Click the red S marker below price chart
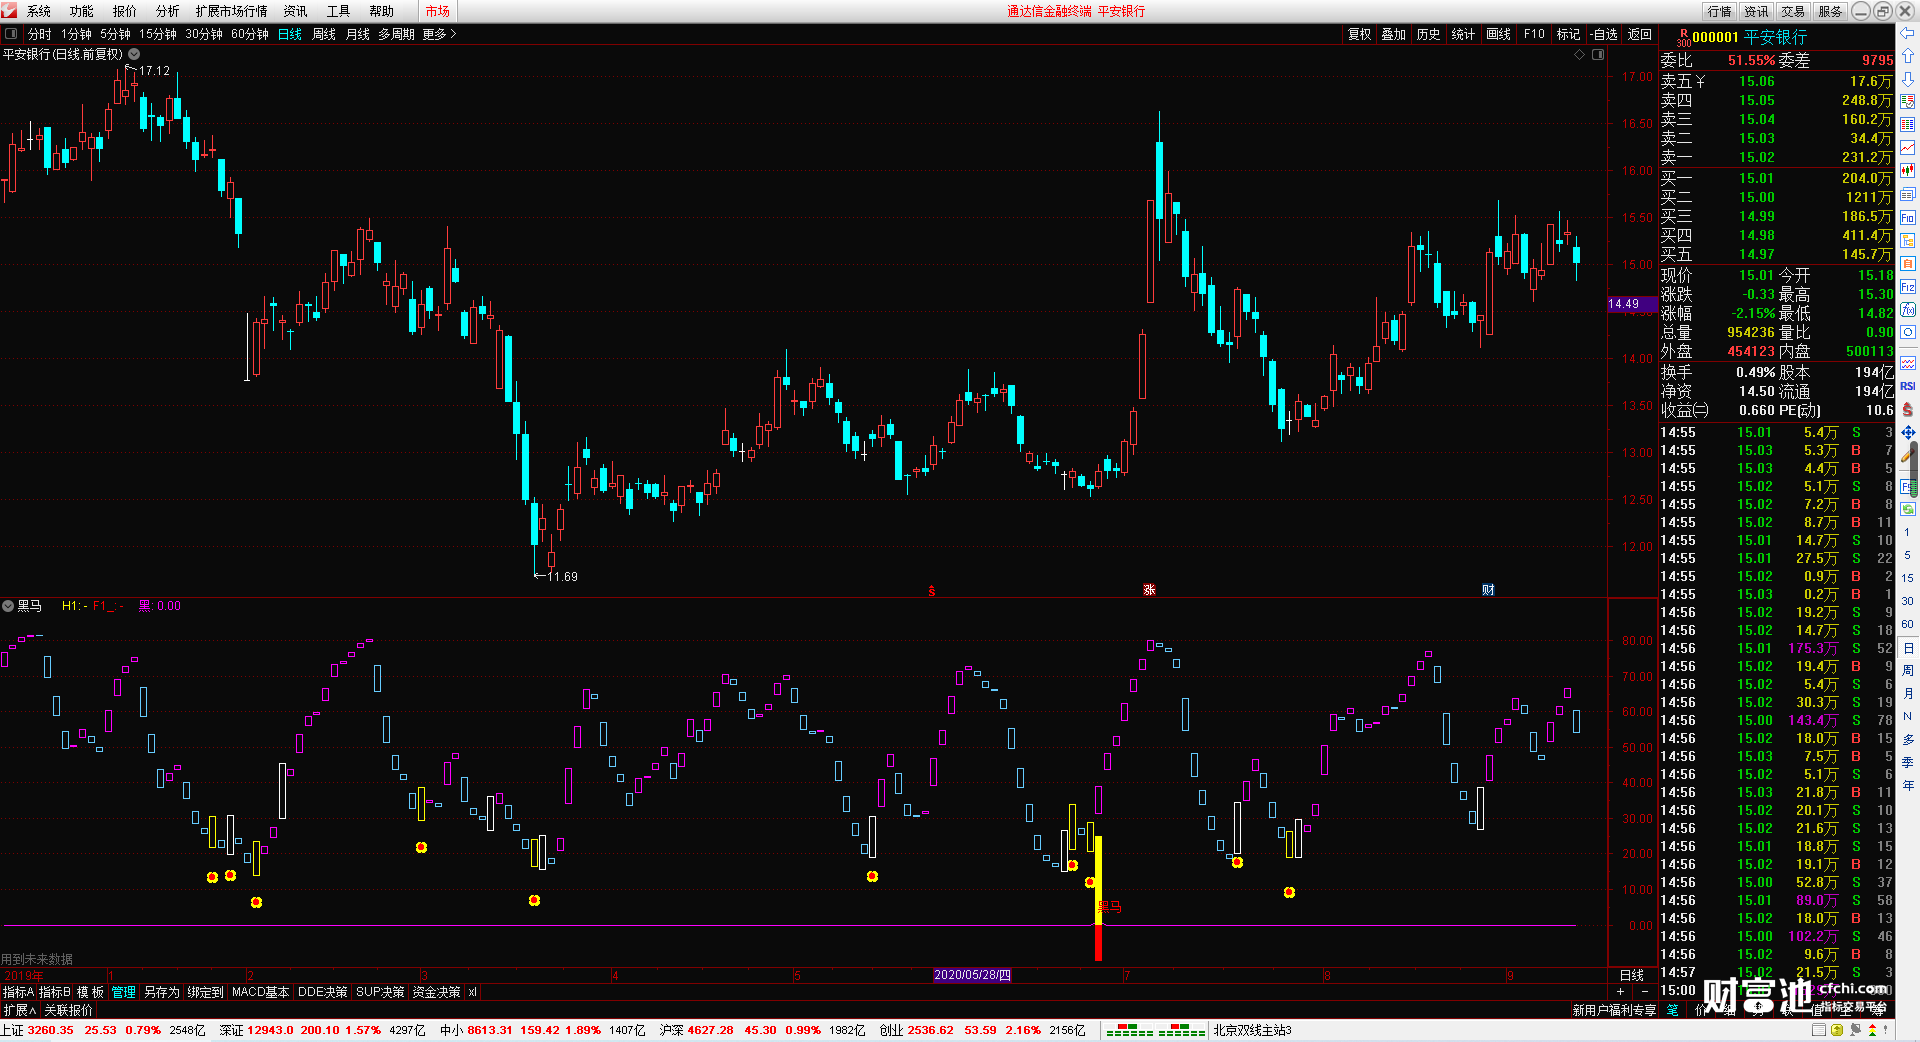 pos(932,590)
